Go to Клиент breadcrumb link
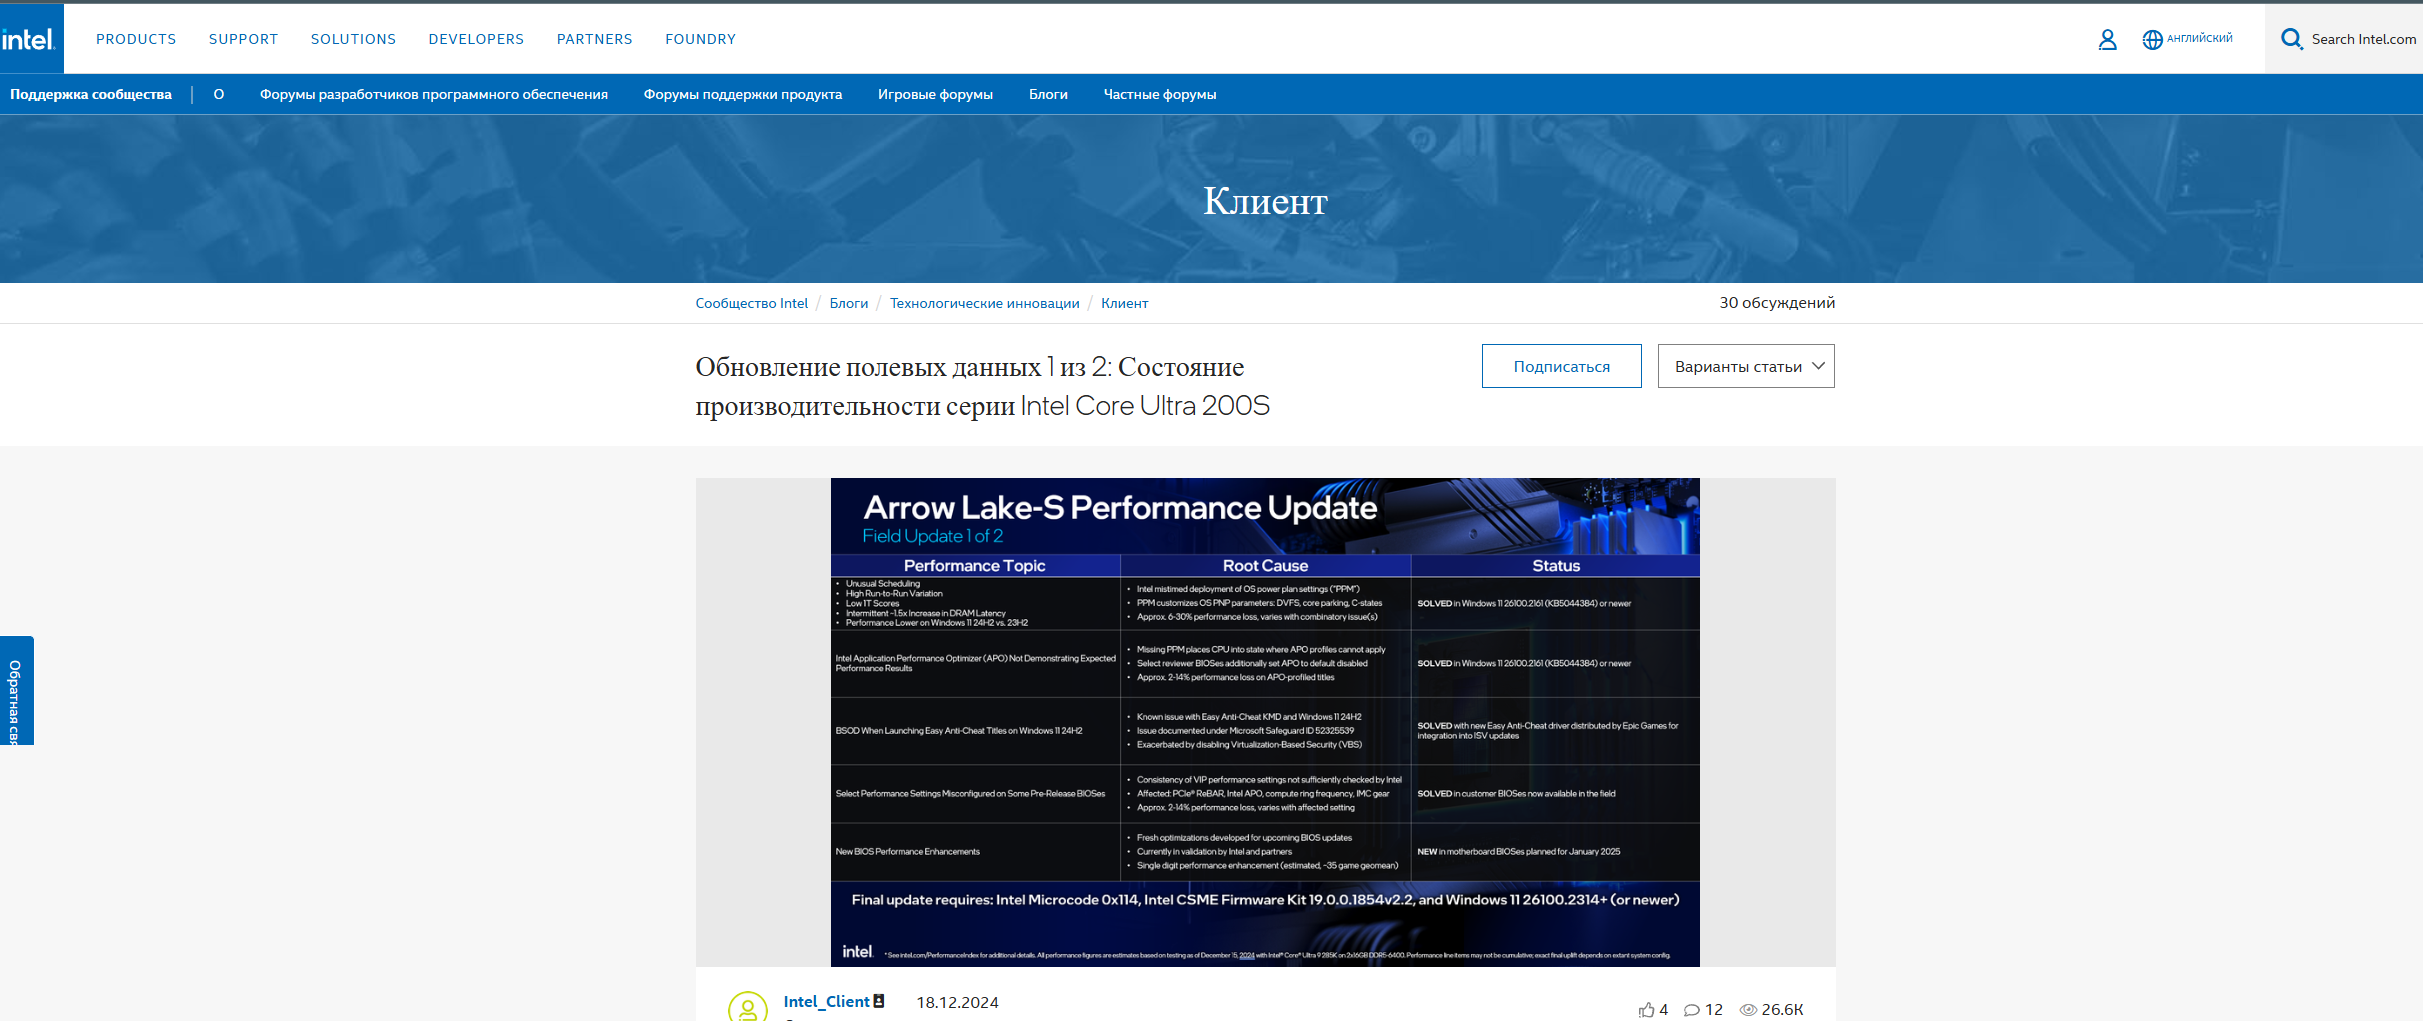 coord(1125,303)
